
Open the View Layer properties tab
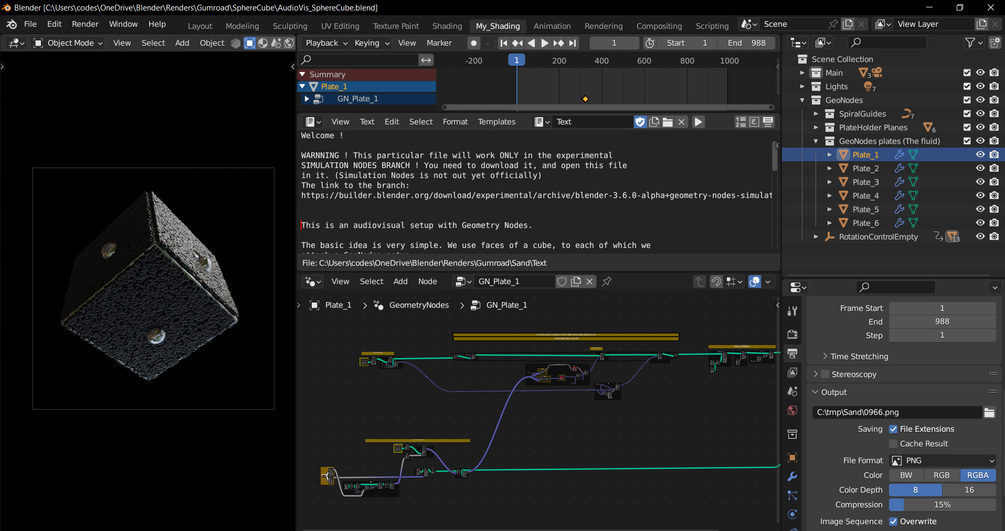tap(793, 373)
